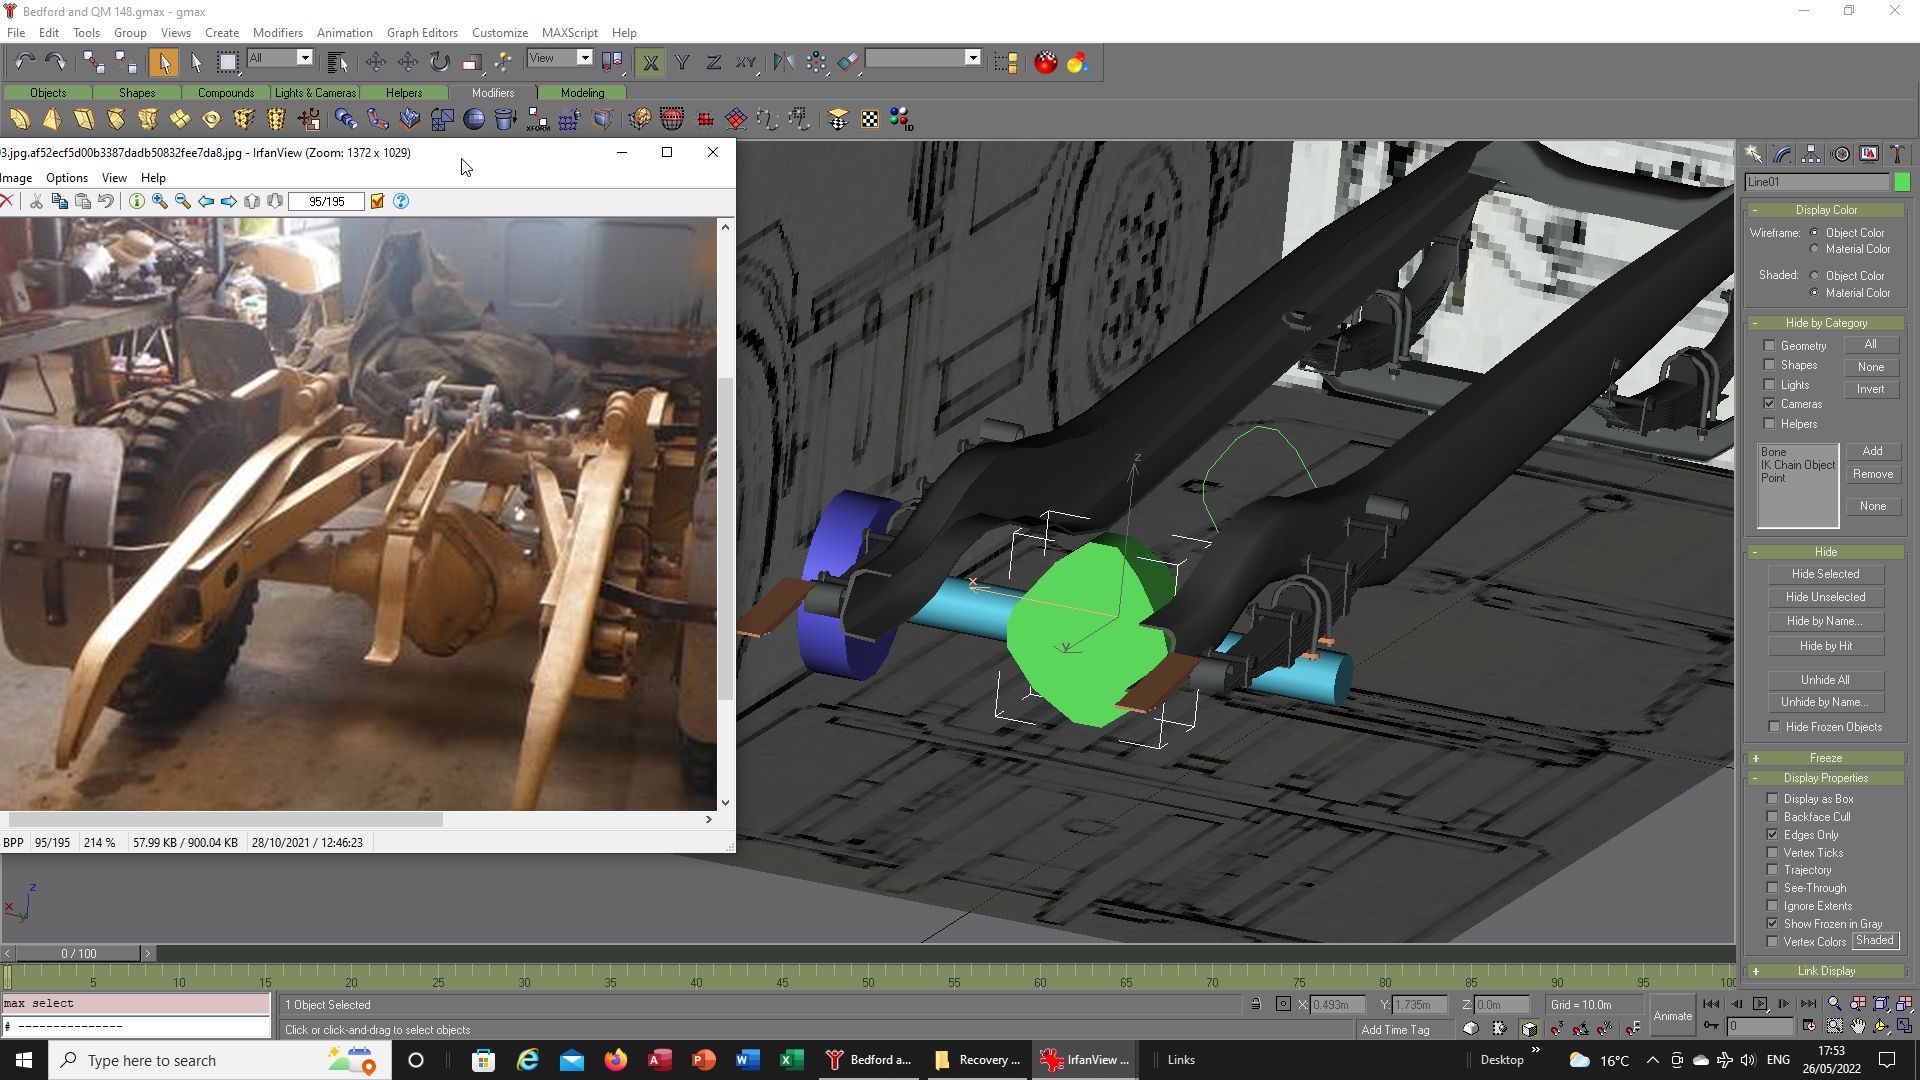Open the Mirror Selected Objects tool

point(783,62)
